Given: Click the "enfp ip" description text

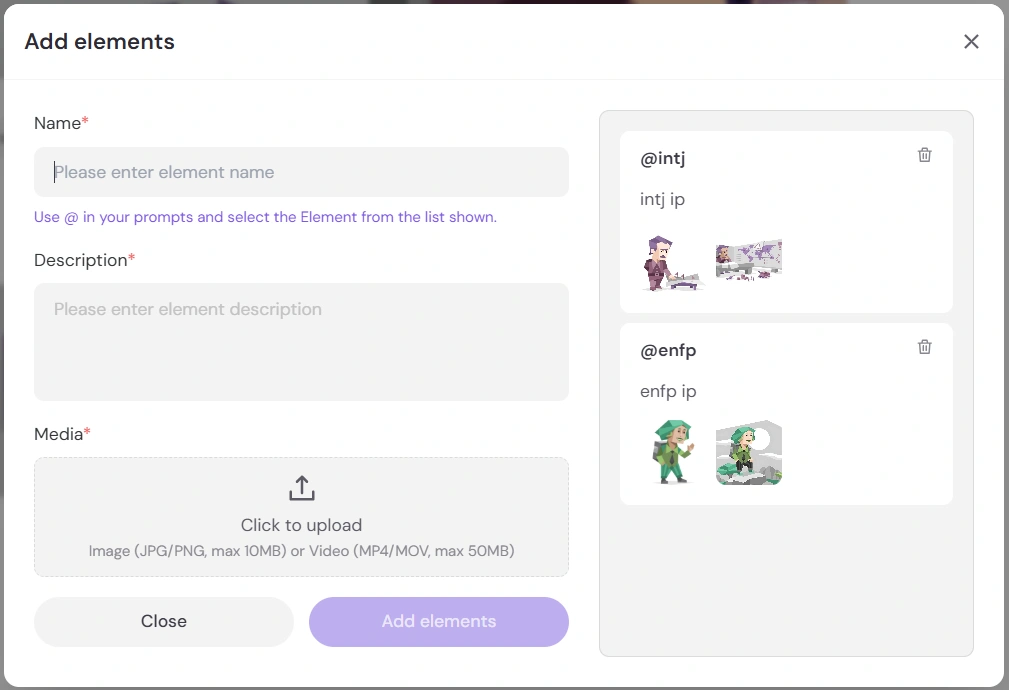Looking at the screenshot, I should (x=668, y=391).
